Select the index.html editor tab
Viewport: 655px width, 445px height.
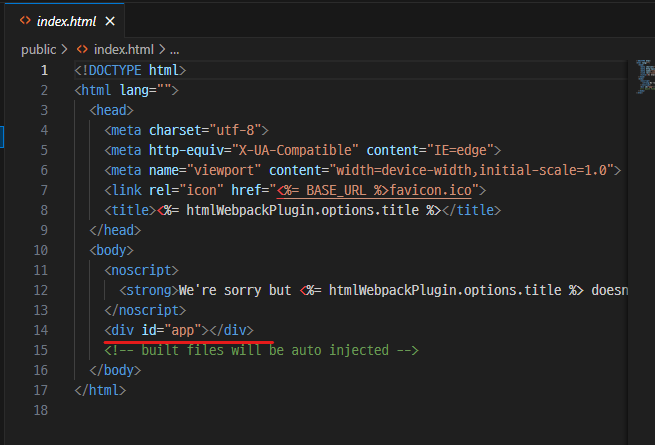64,21
